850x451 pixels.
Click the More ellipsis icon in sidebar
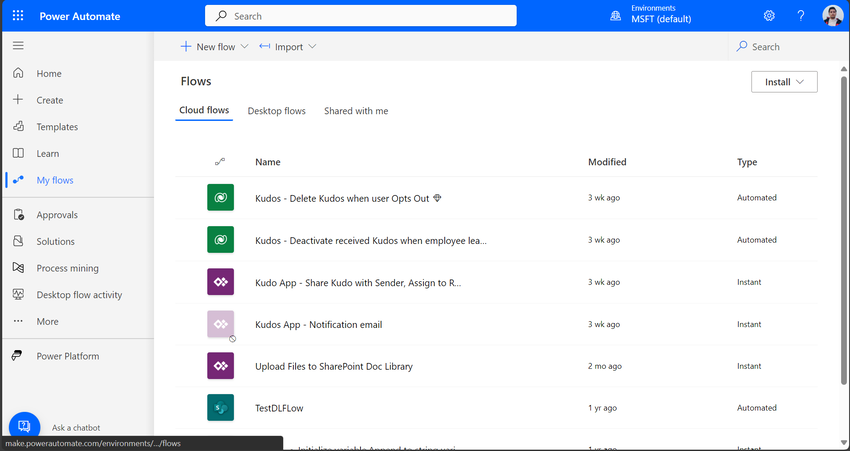coord(18,321)
